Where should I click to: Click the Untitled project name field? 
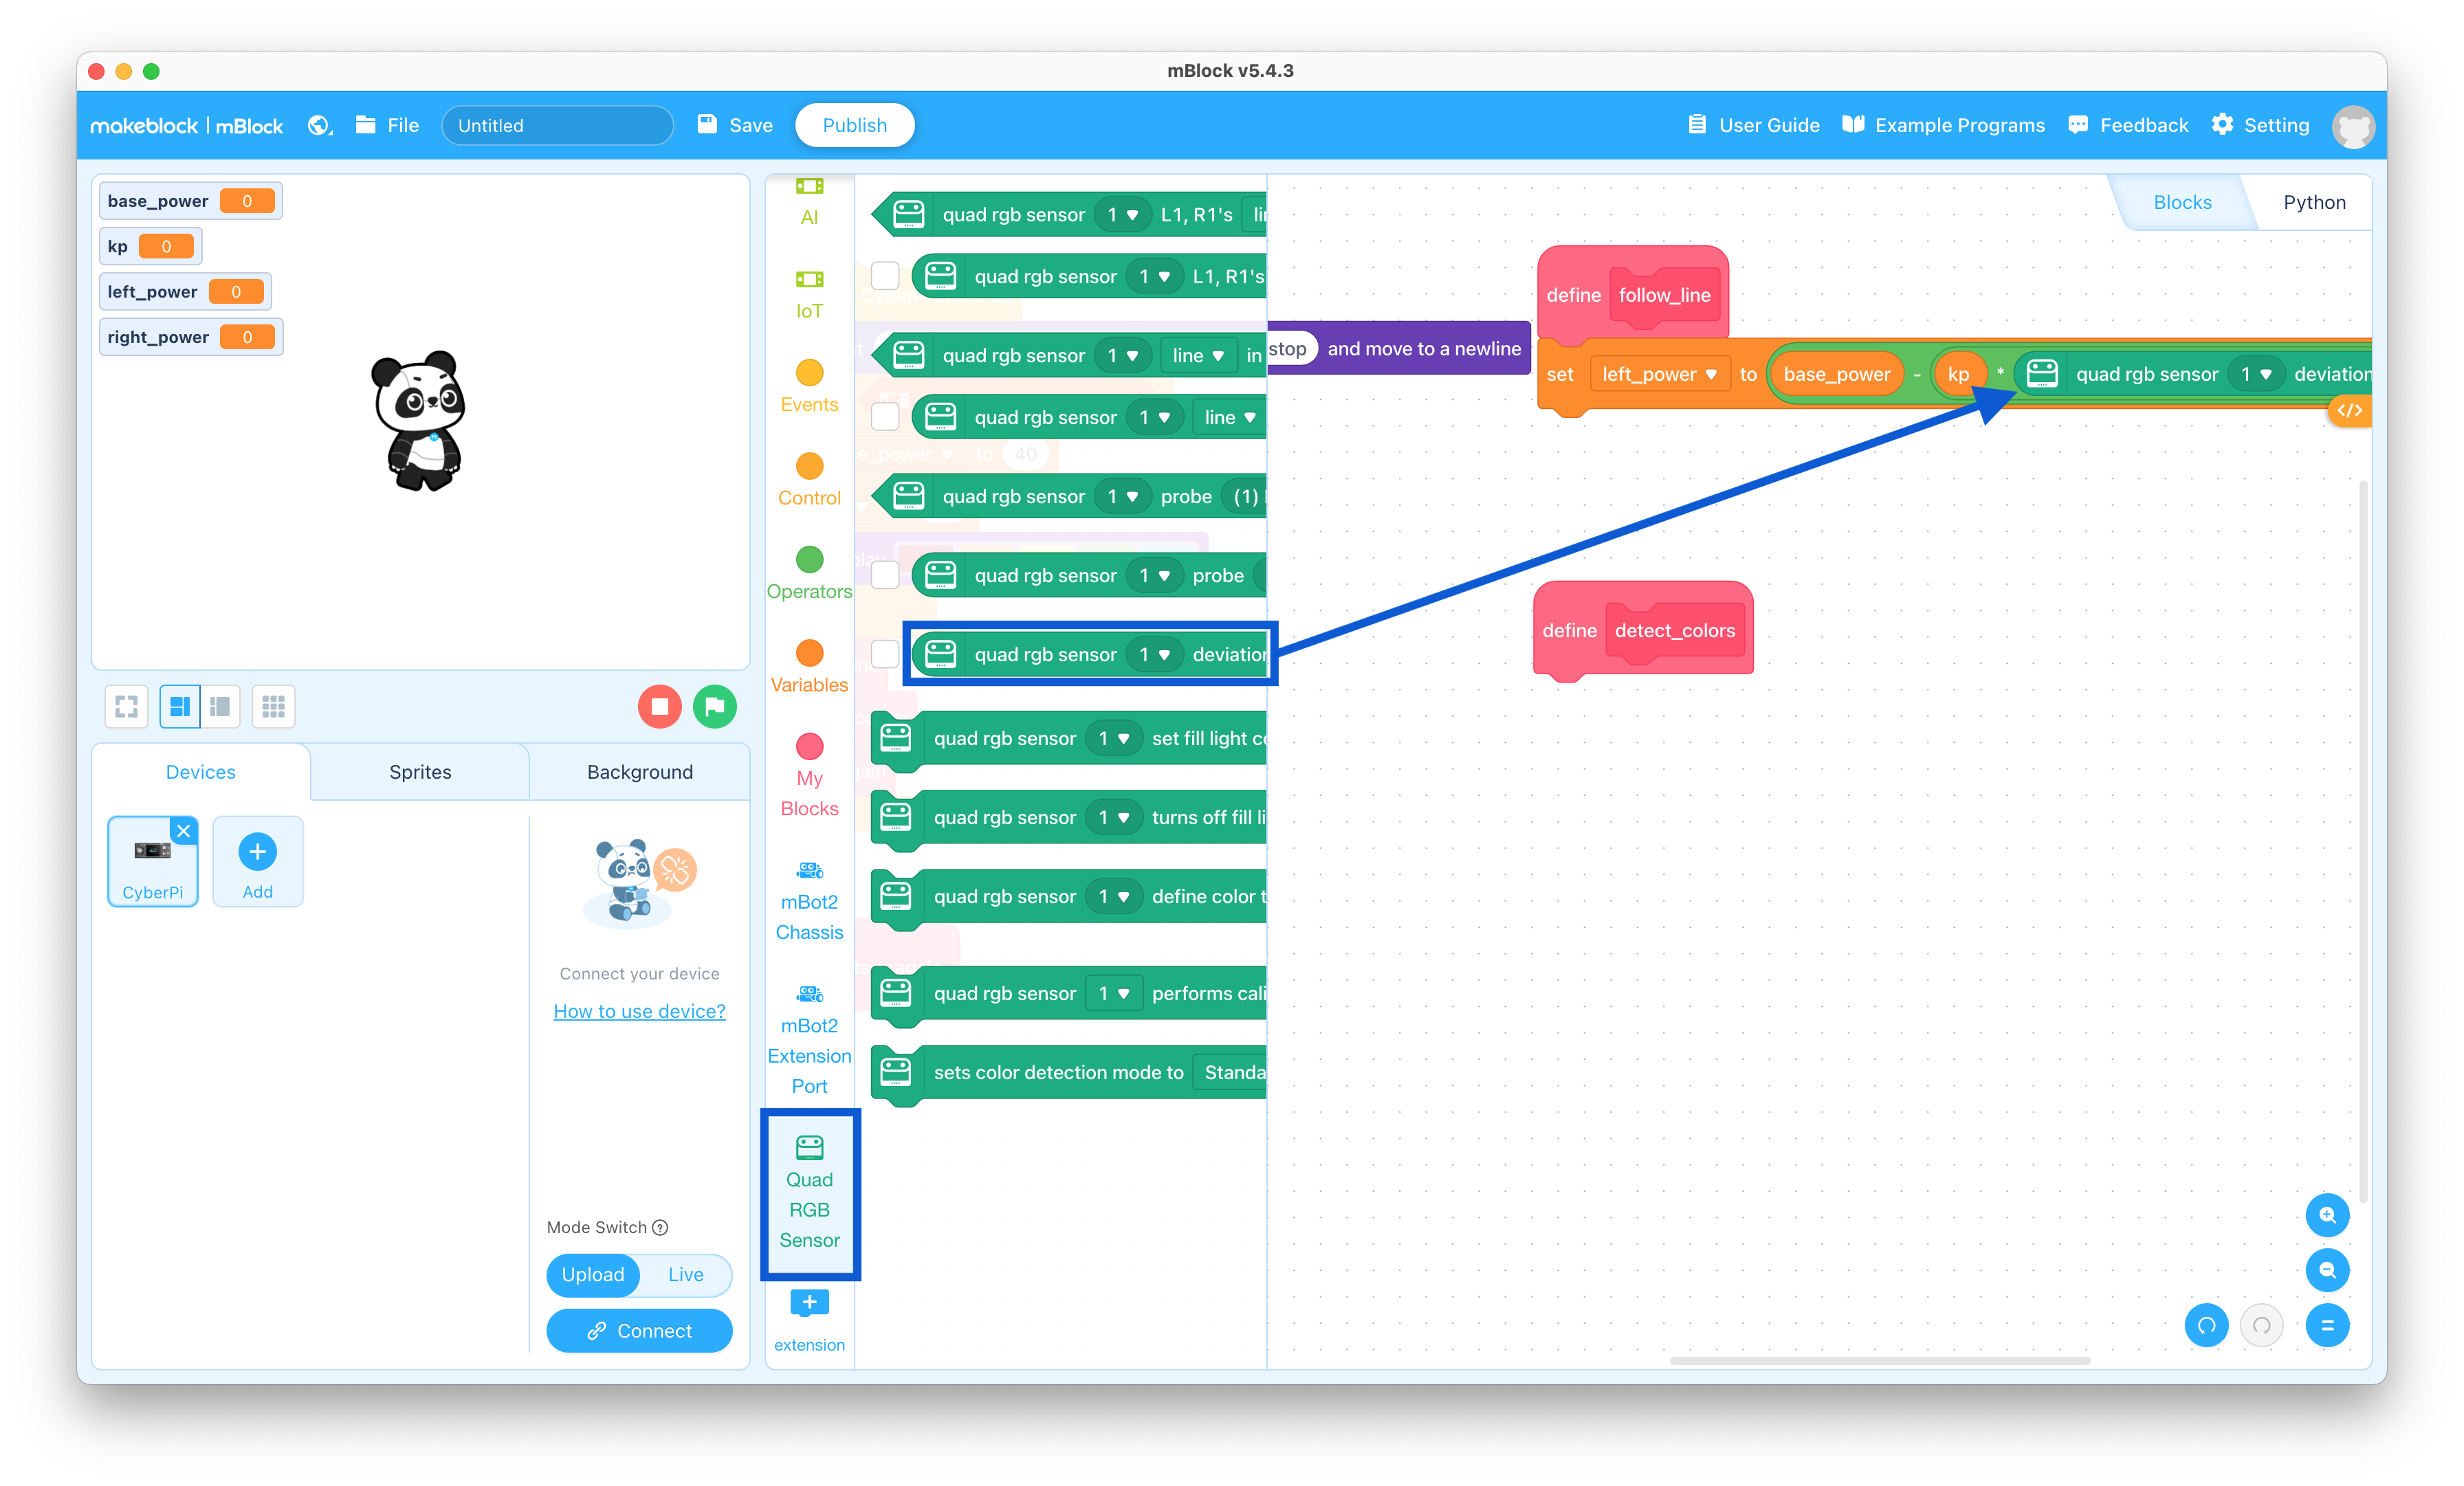coord(557,125)
